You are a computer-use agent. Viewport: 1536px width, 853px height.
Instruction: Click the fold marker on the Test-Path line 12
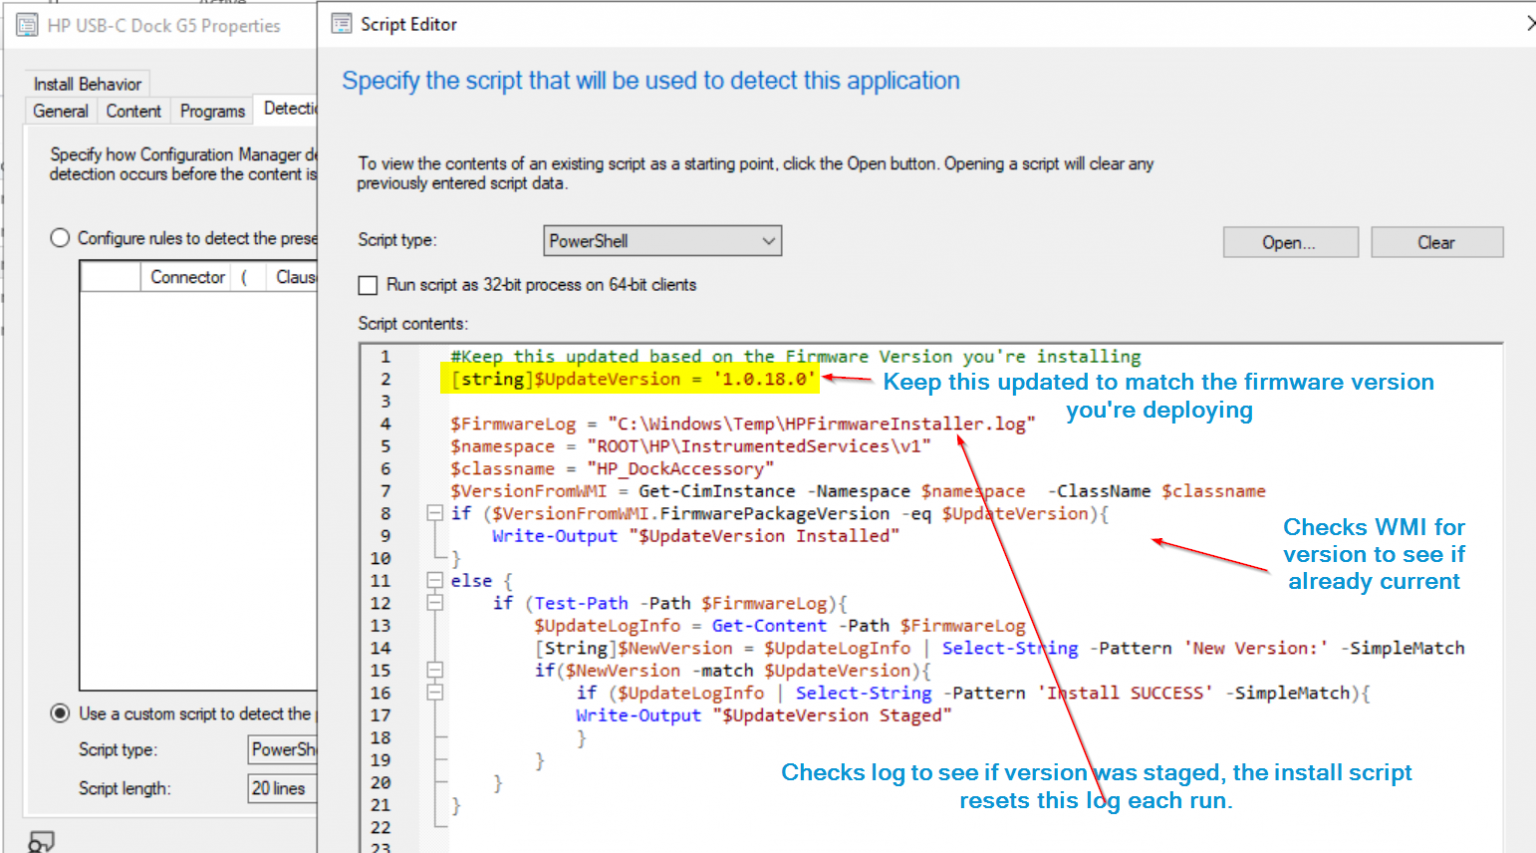[x=434, y=603]
